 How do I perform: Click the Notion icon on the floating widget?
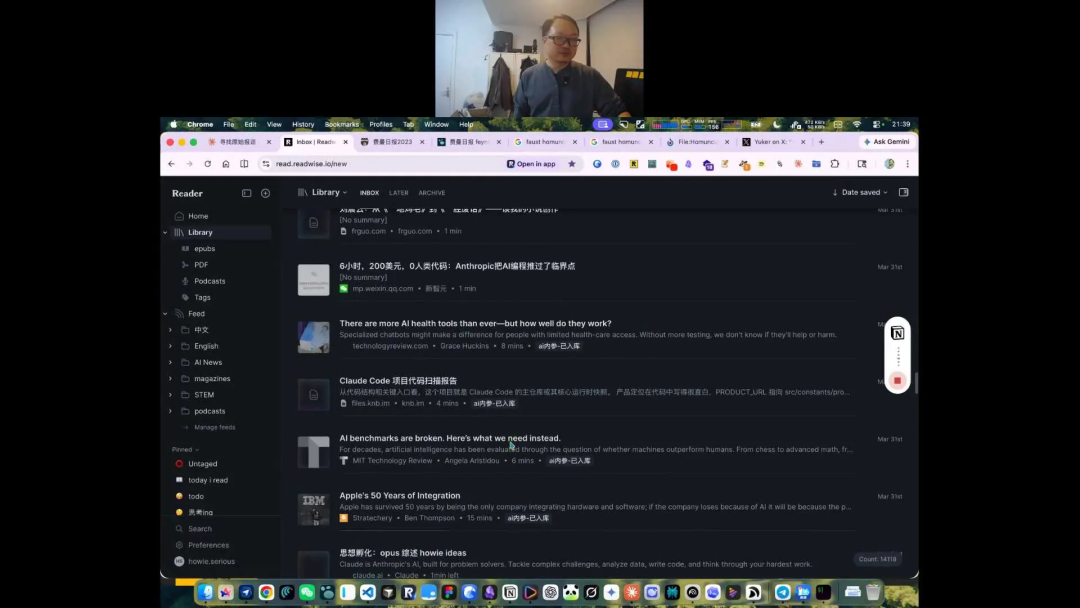(897, 333)
